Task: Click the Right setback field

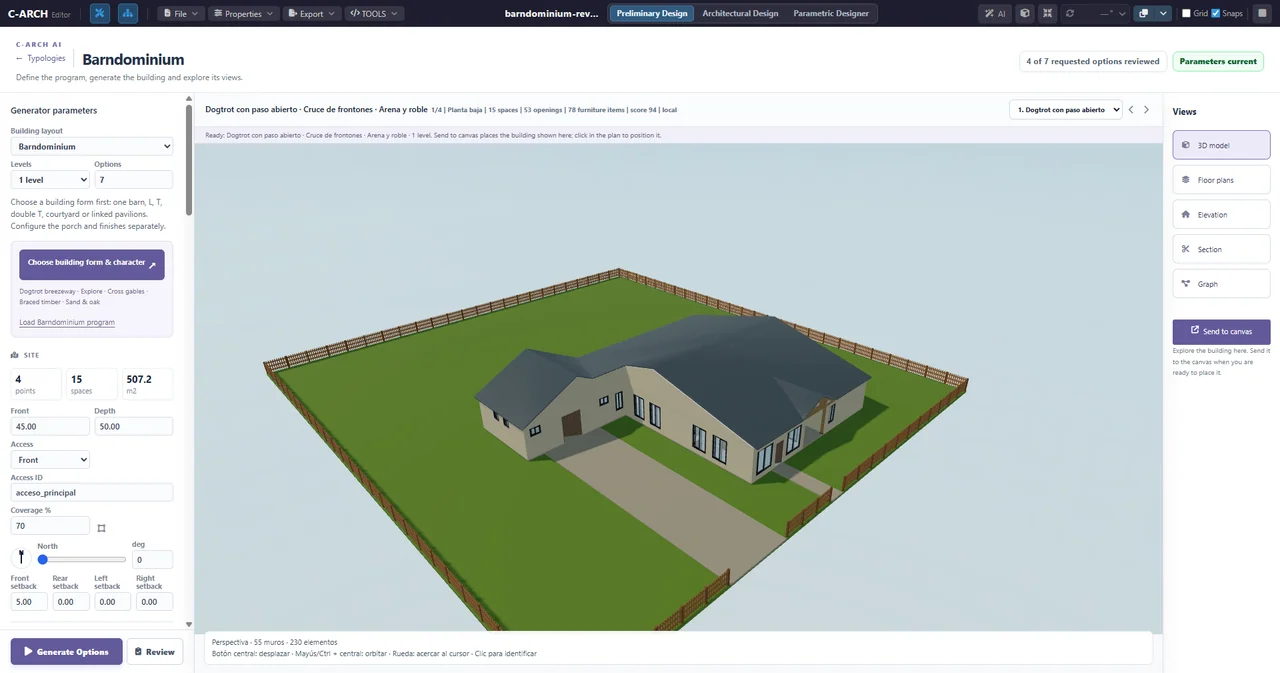Action: [154, 602]
